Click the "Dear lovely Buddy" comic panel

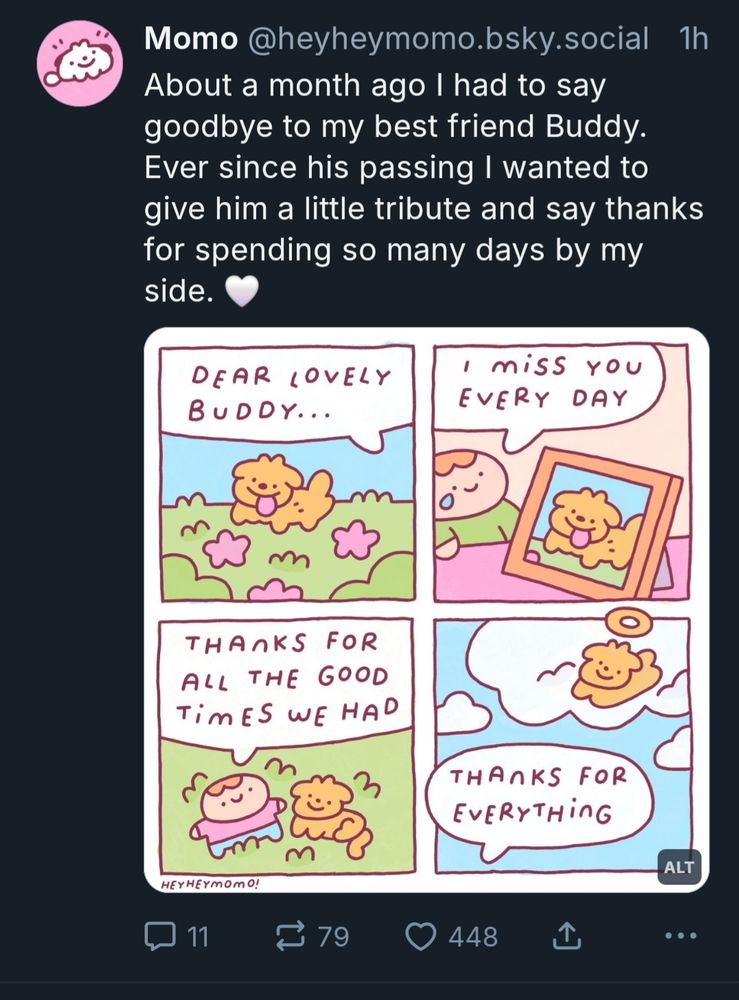point(288,472)
